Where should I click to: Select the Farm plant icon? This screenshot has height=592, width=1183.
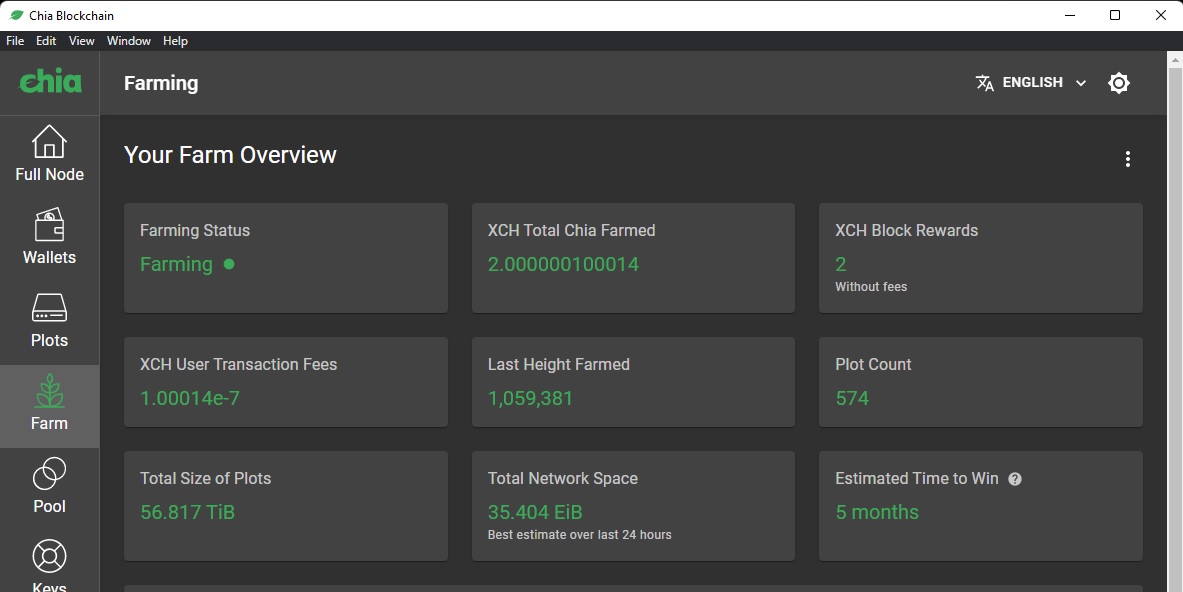coord(49,391)
